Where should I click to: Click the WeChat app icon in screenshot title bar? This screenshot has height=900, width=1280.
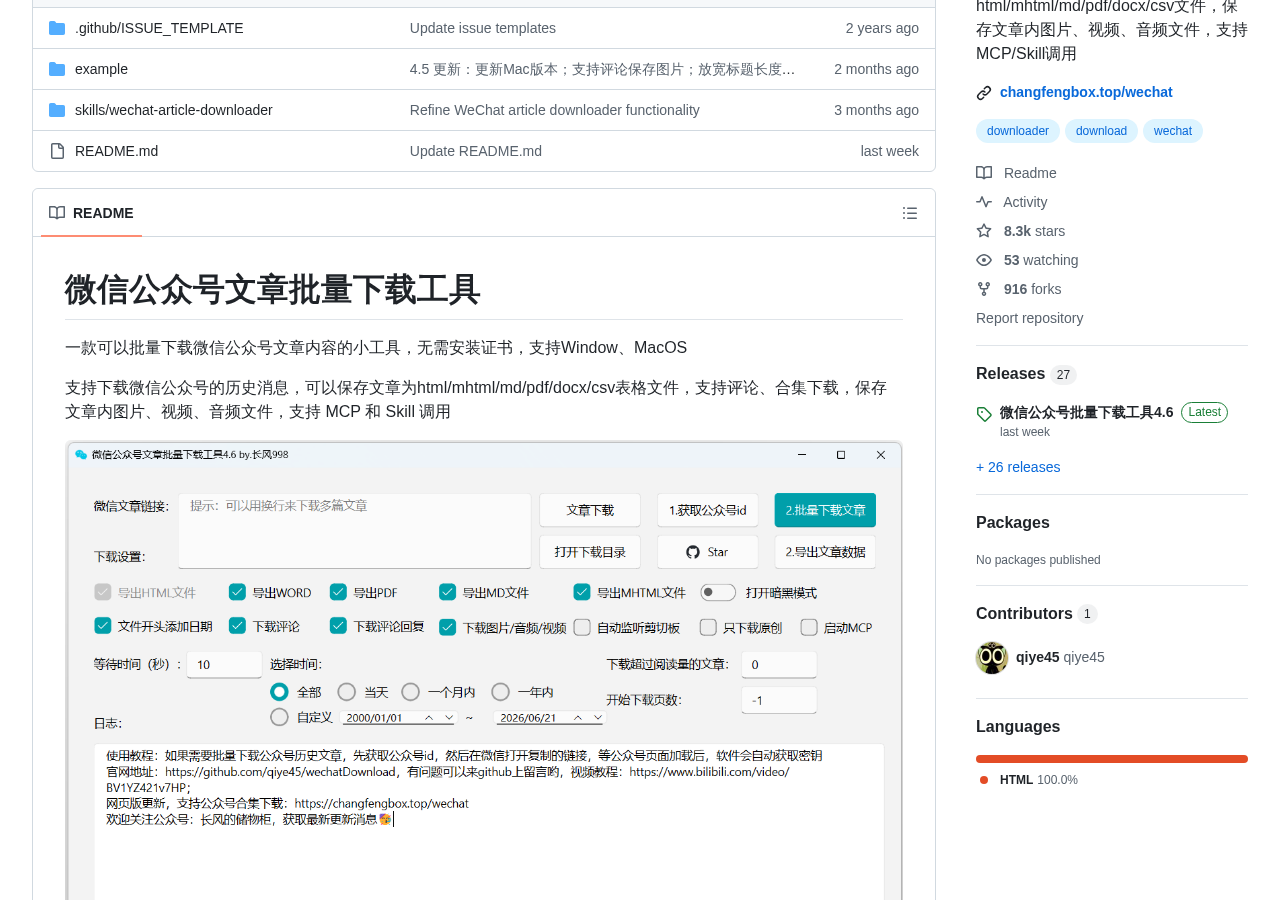pyautogui.click(x=81, y=454)
